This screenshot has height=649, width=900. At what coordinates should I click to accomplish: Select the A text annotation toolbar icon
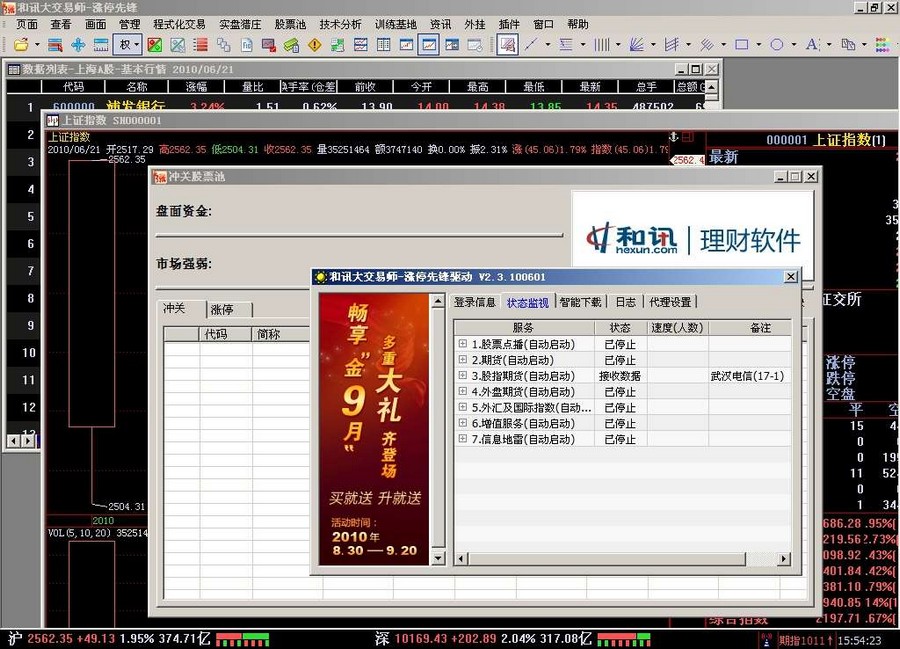tap(808, 45)
